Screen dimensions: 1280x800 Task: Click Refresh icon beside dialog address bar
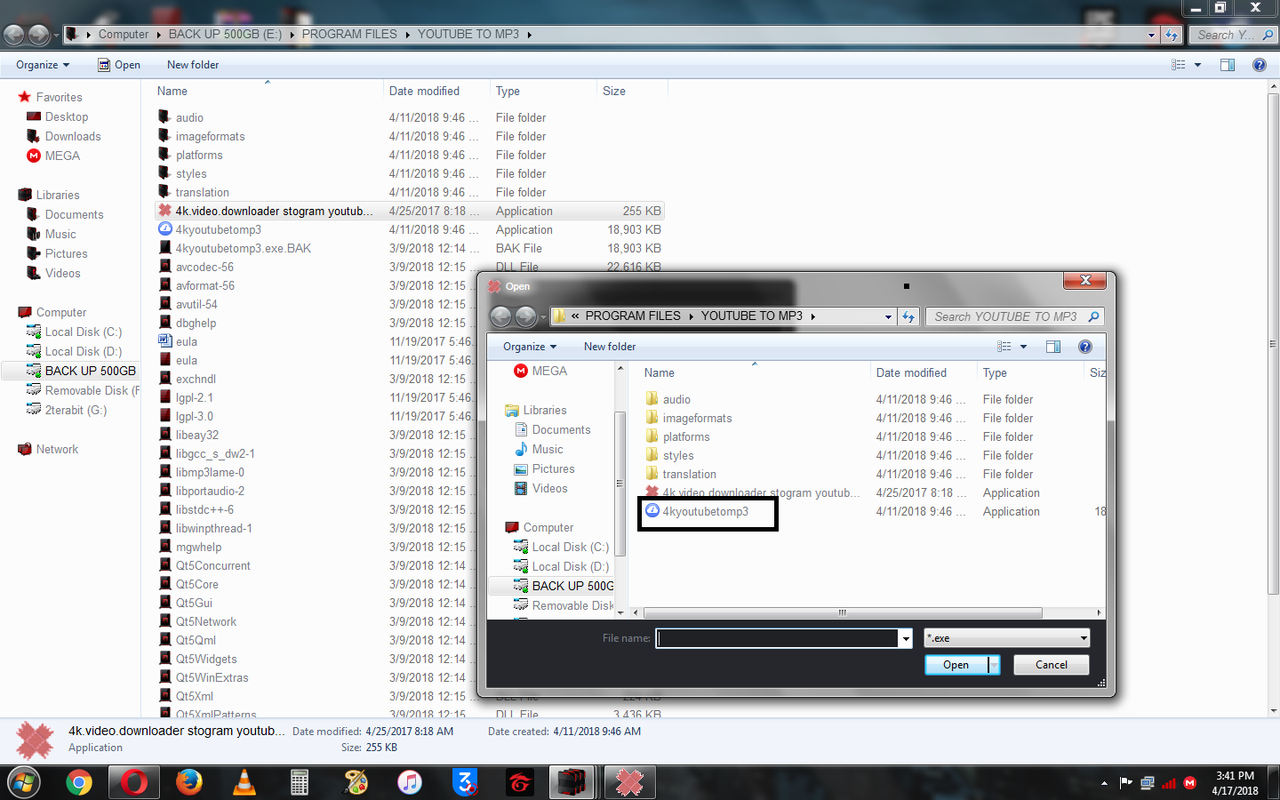(908, 316)
